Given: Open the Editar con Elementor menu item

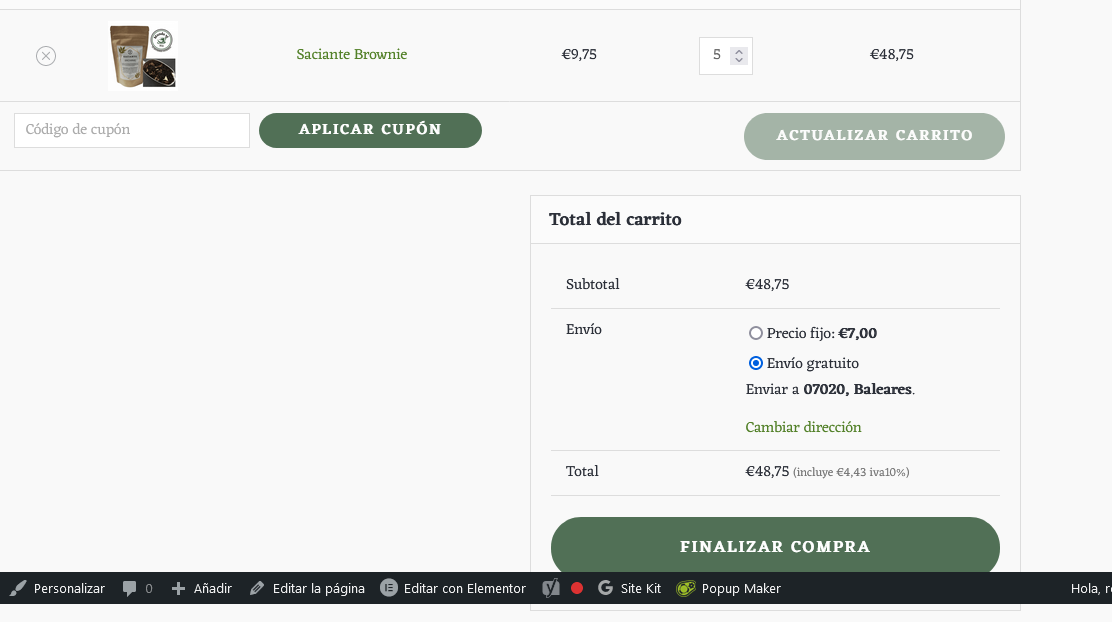Looking at the screenshot, I should click(453, 588).
